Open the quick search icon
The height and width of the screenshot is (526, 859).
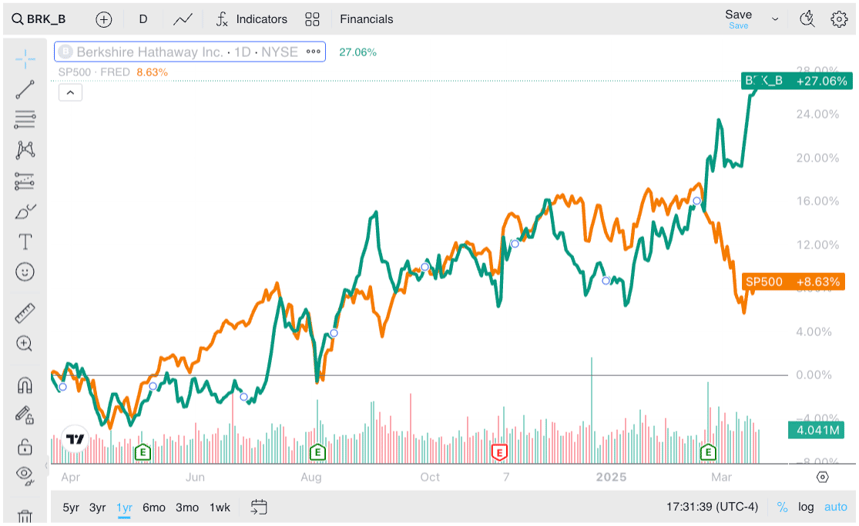pos(807,19)
